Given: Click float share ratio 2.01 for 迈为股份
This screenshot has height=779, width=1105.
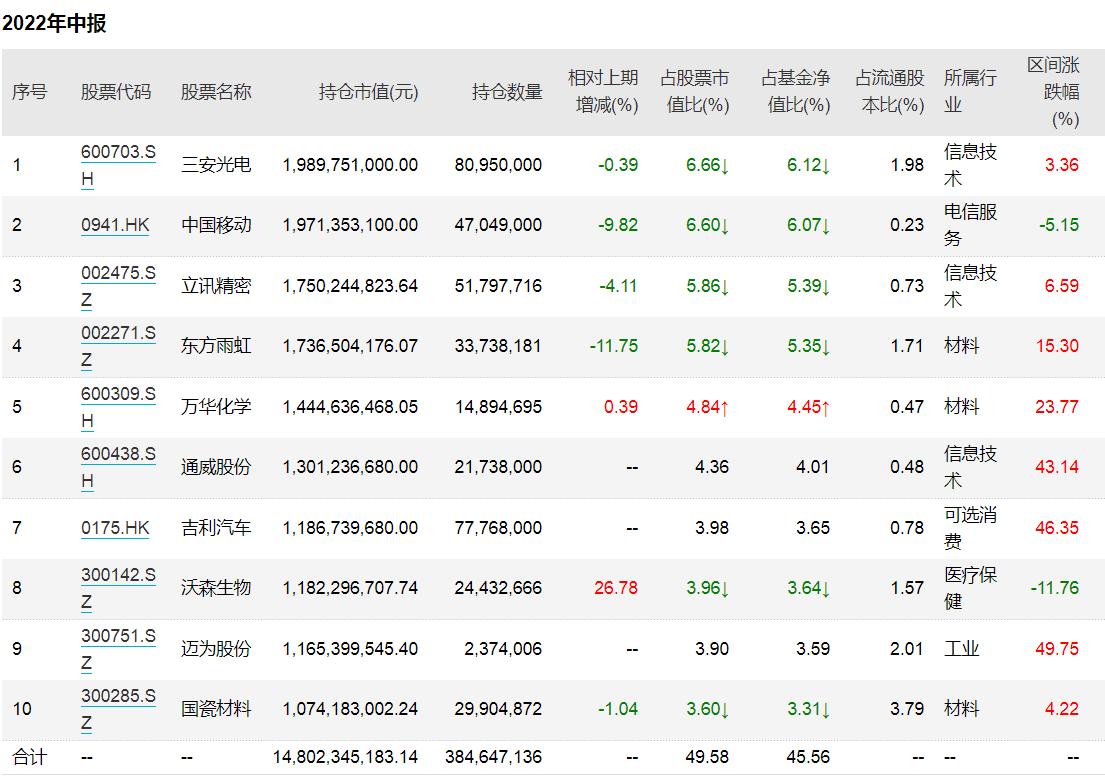Looking at the screenshot, I should 907,649.
